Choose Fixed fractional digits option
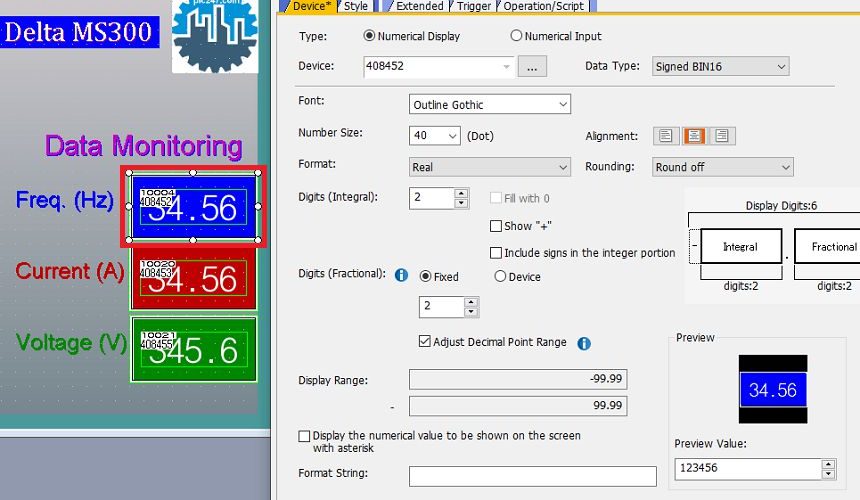Image resolution: width=860 pixels, height=500 pixels. 425,276
